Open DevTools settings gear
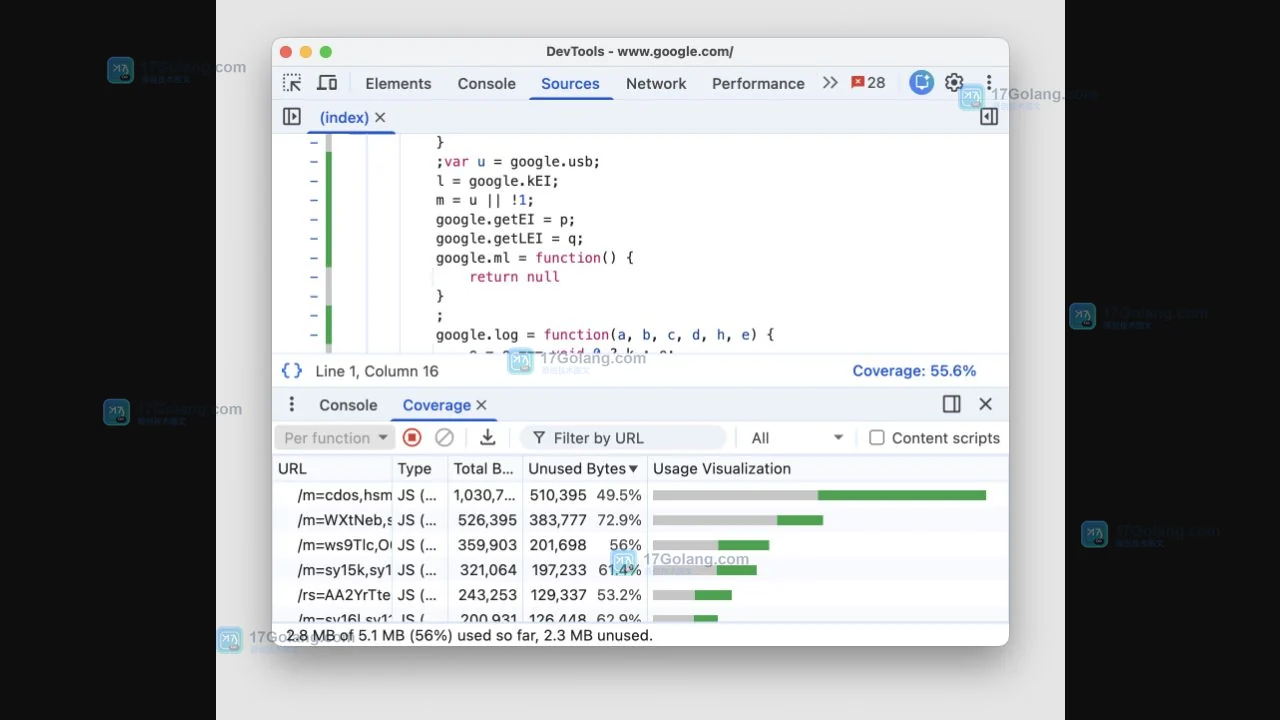 click(954, 83)
